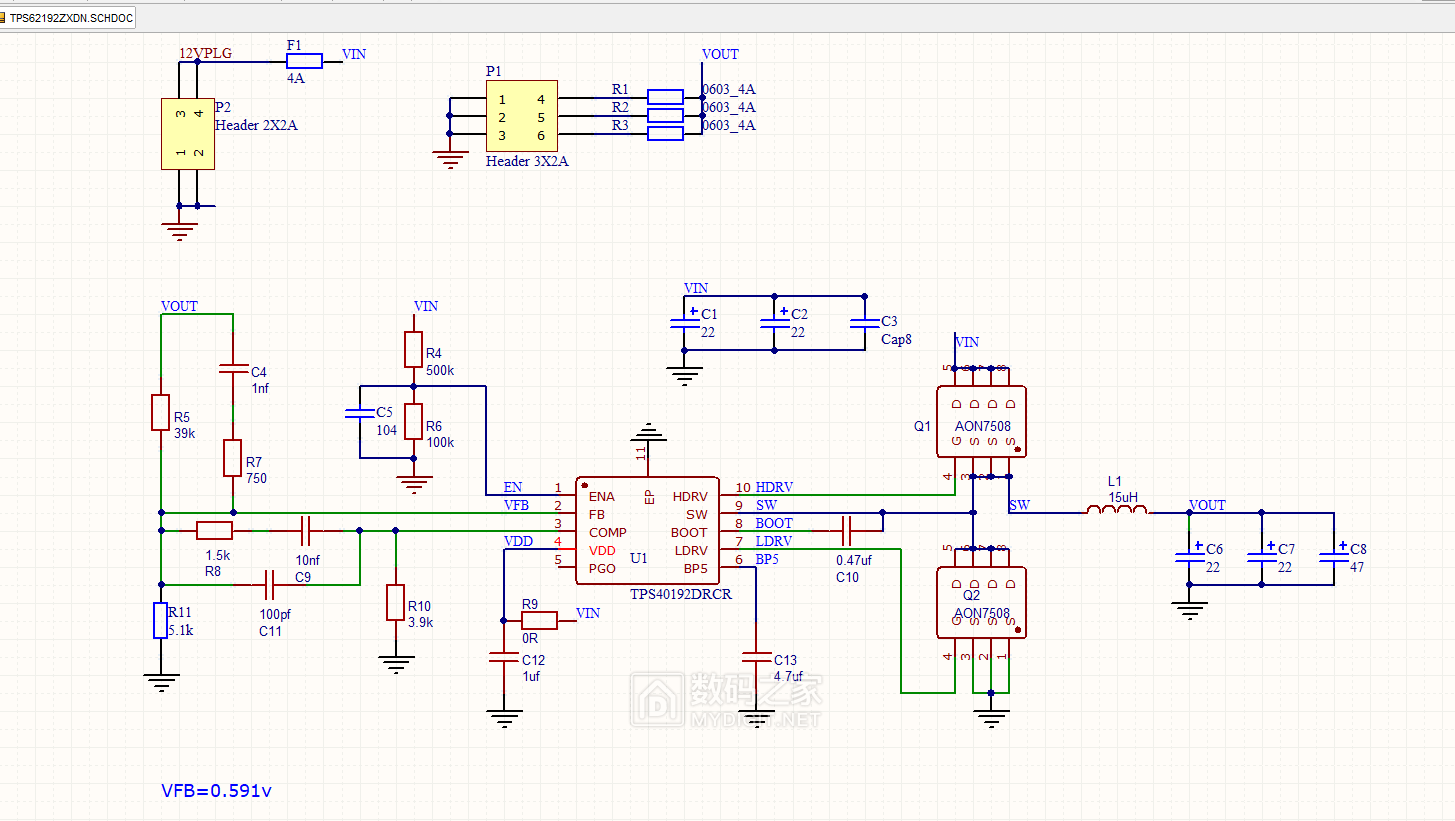Viewport: 1455px width, 821px height.
Task: Select the 12VPLG net label
Action: coord(205,53)
